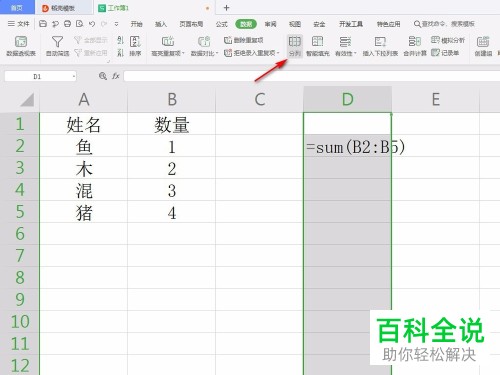Sort ascending with the A-Z icon
Image resolution: width=500 pixels, height=375 pixels.
coord(120,40)
